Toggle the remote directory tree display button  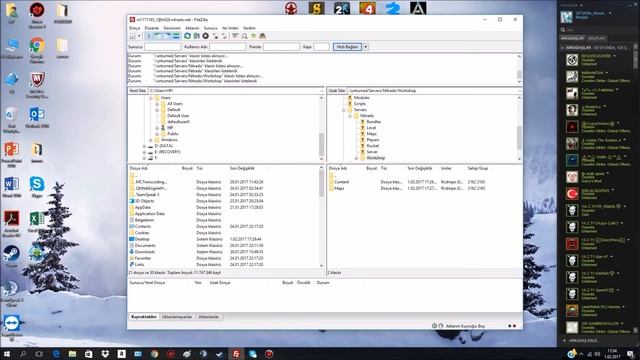[x=167, y=36]
